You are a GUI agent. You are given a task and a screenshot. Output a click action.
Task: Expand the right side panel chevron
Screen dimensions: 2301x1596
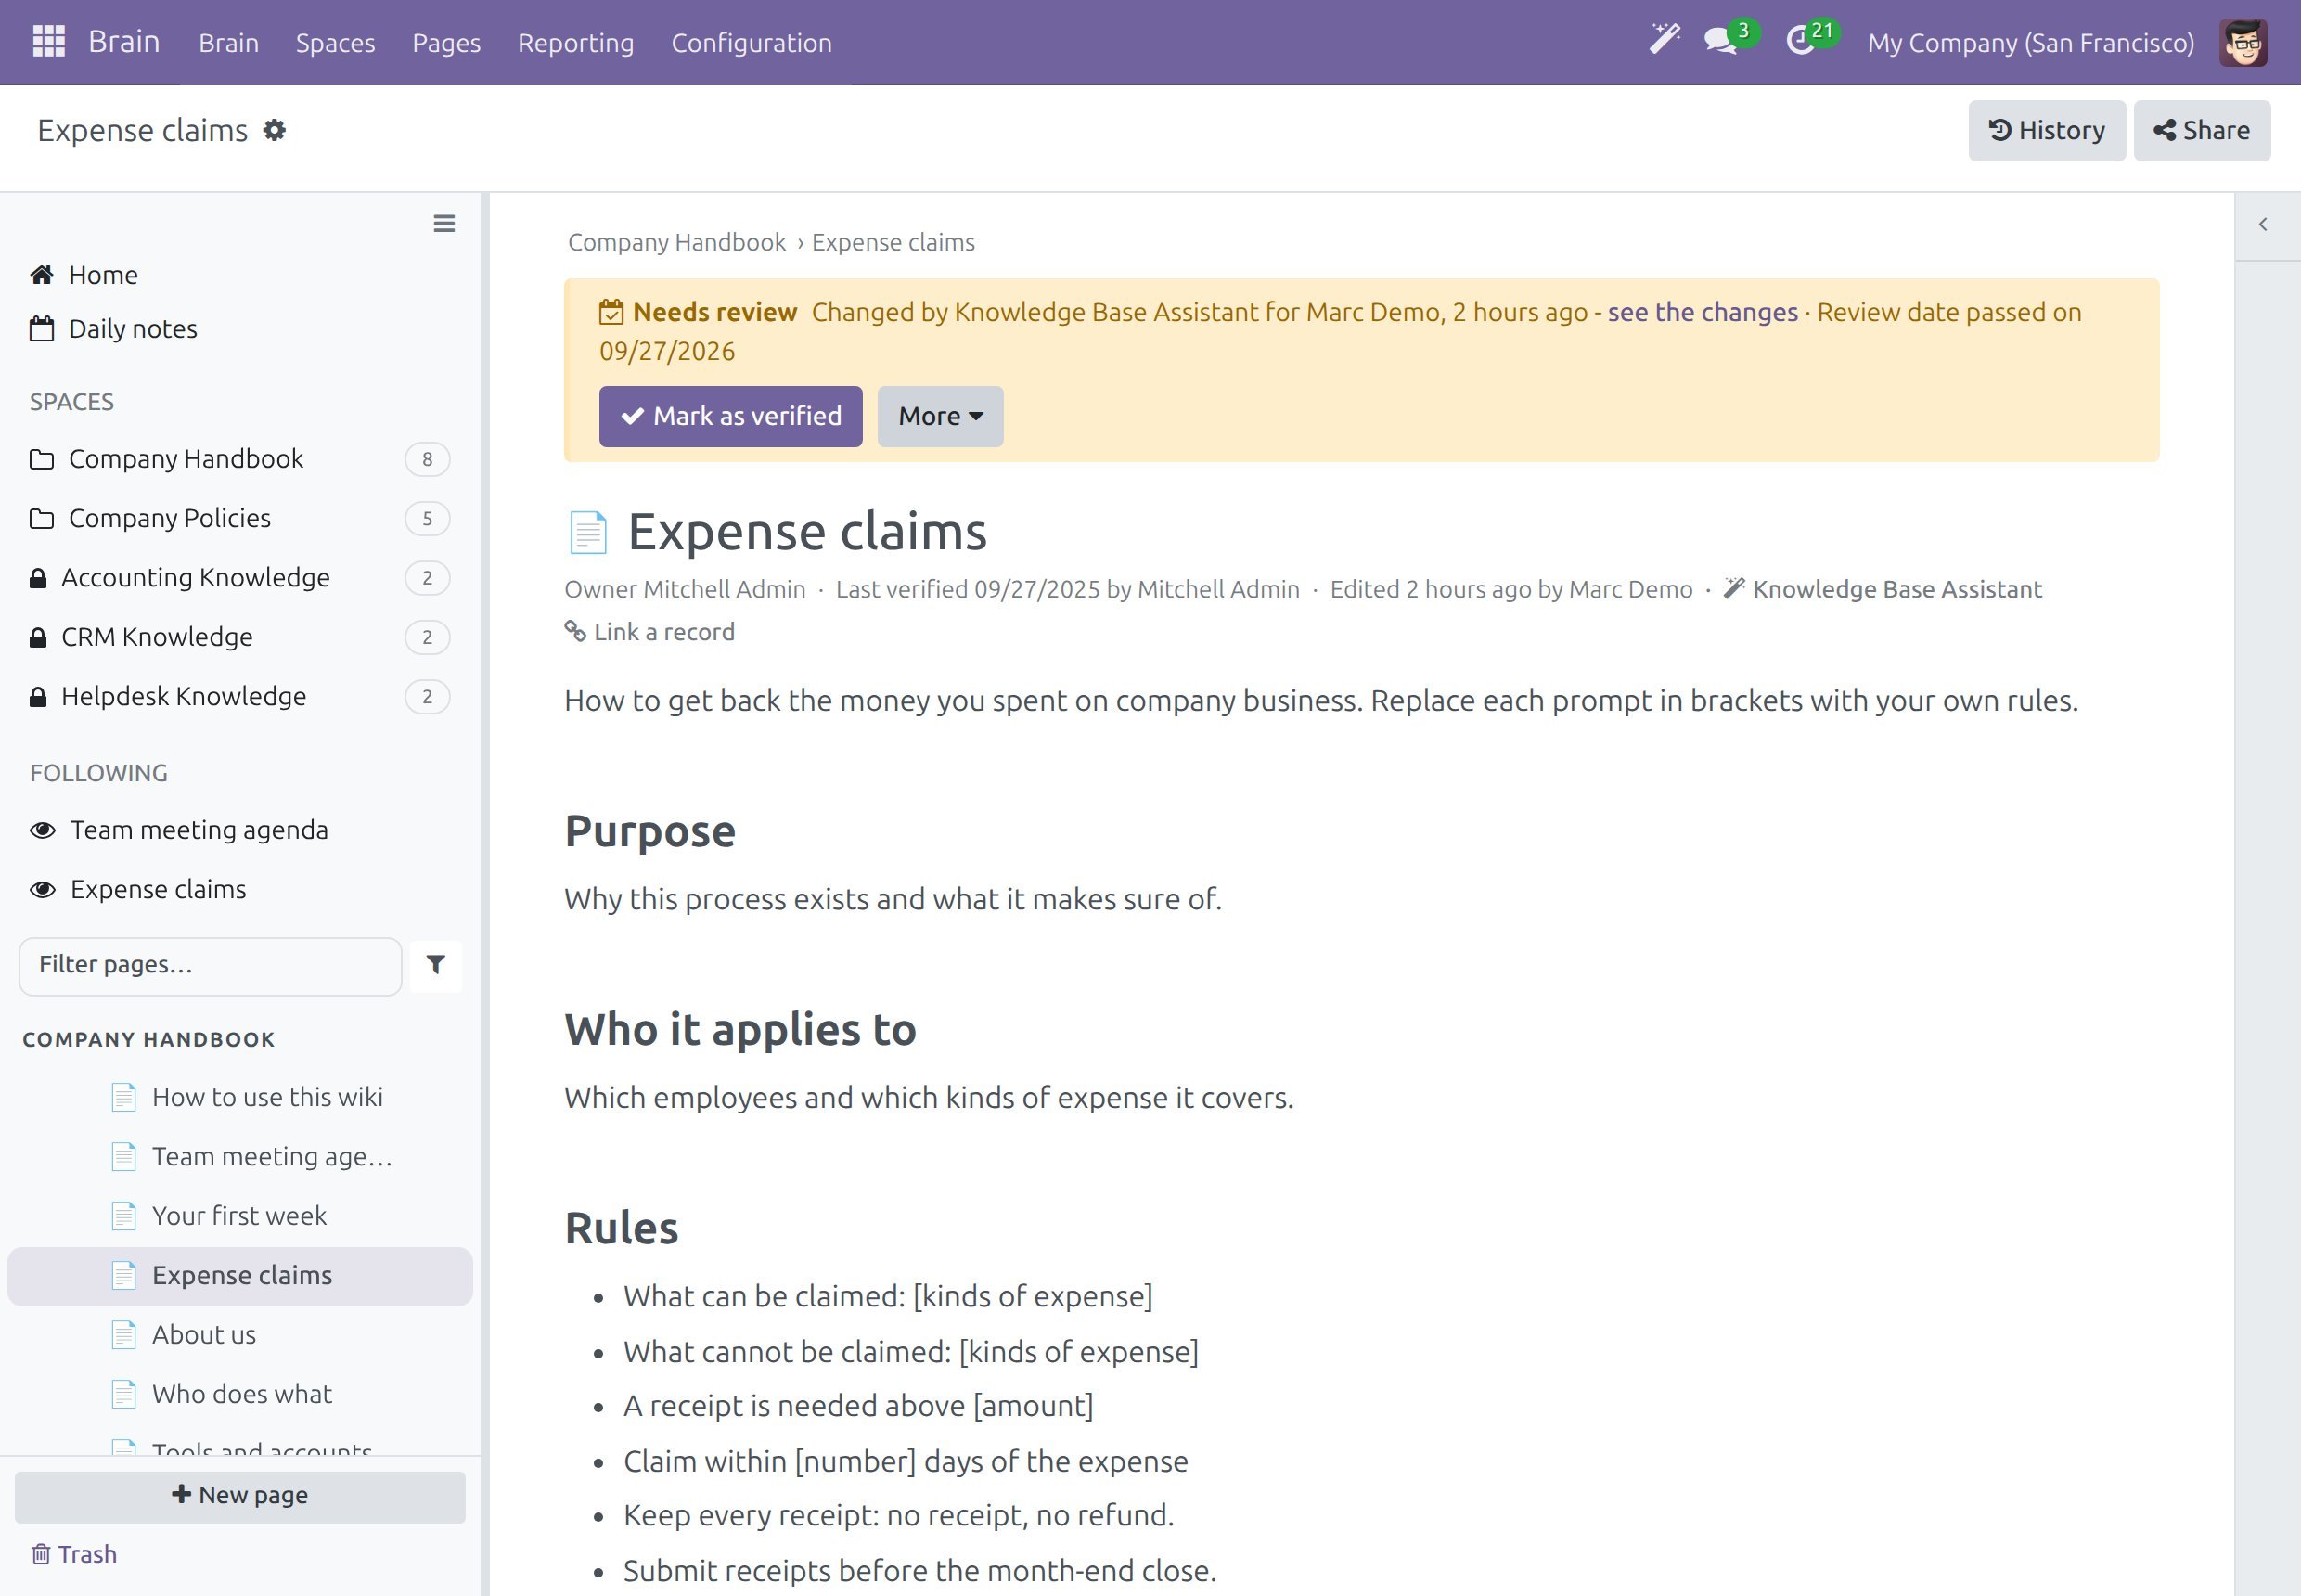(x=2263, y=225)
